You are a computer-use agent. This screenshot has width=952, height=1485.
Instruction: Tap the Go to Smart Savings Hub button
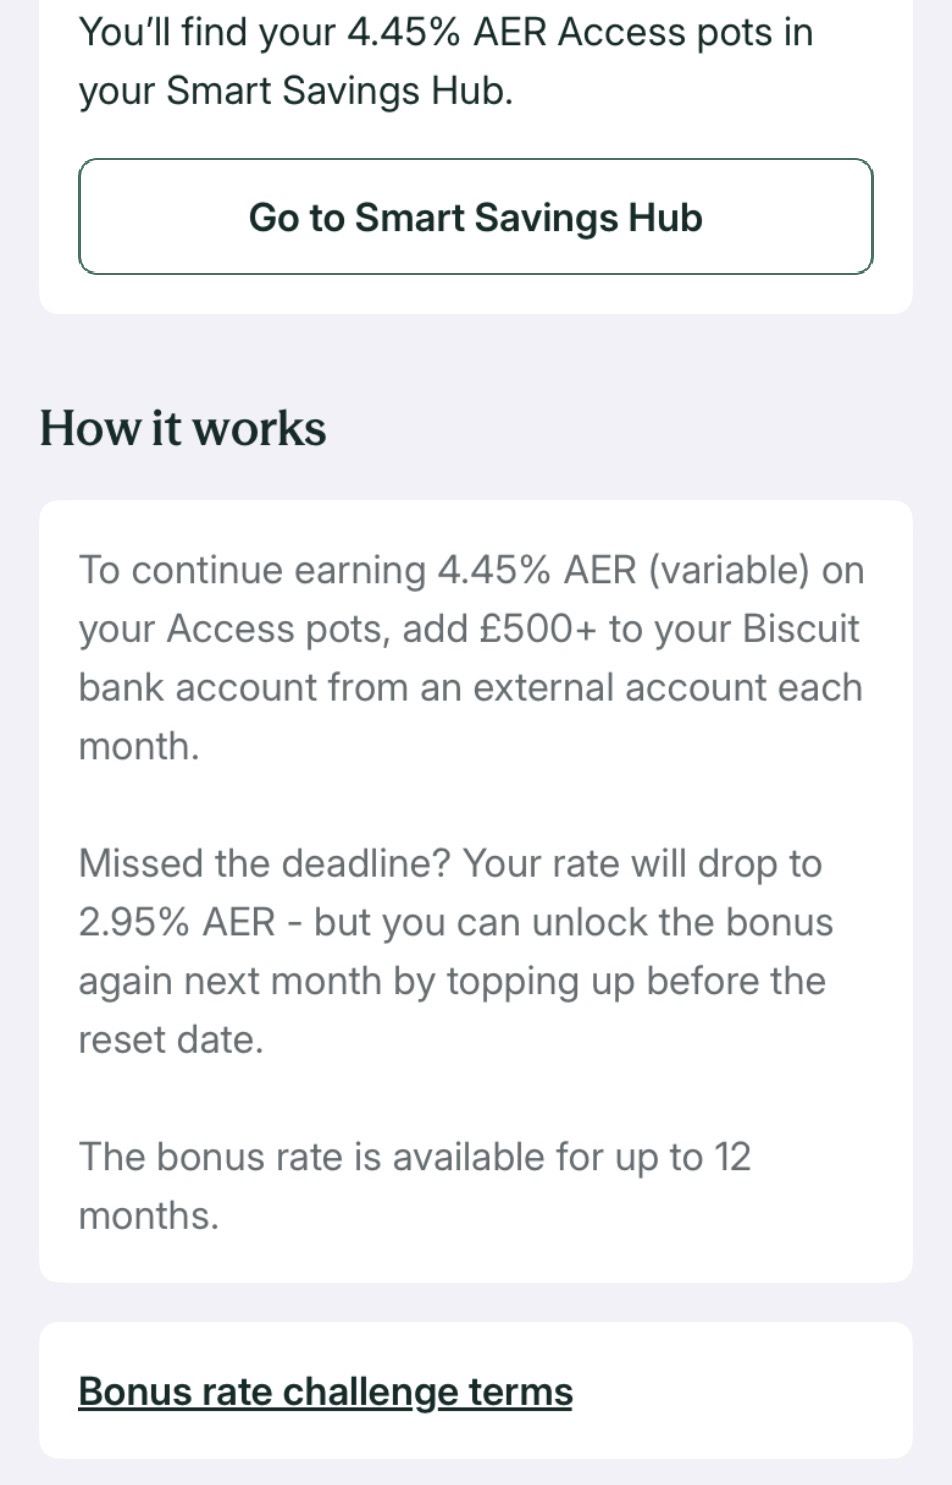point(476,217)
